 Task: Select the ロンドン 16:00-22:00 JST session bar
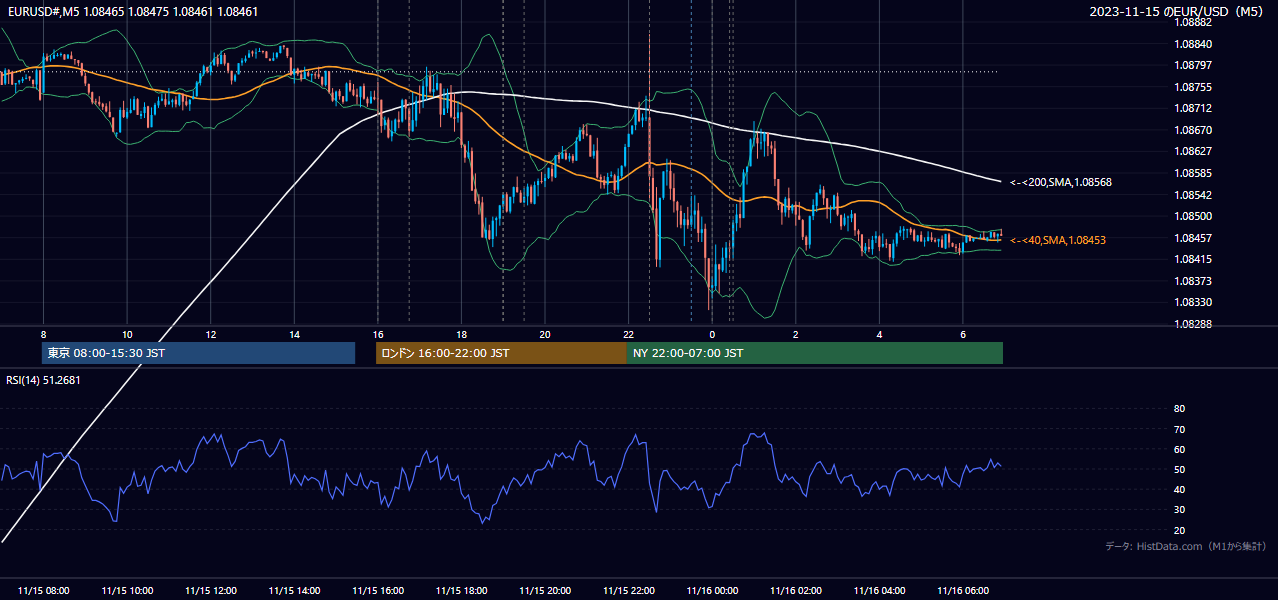pyautogui.click(x=501, y=353)
